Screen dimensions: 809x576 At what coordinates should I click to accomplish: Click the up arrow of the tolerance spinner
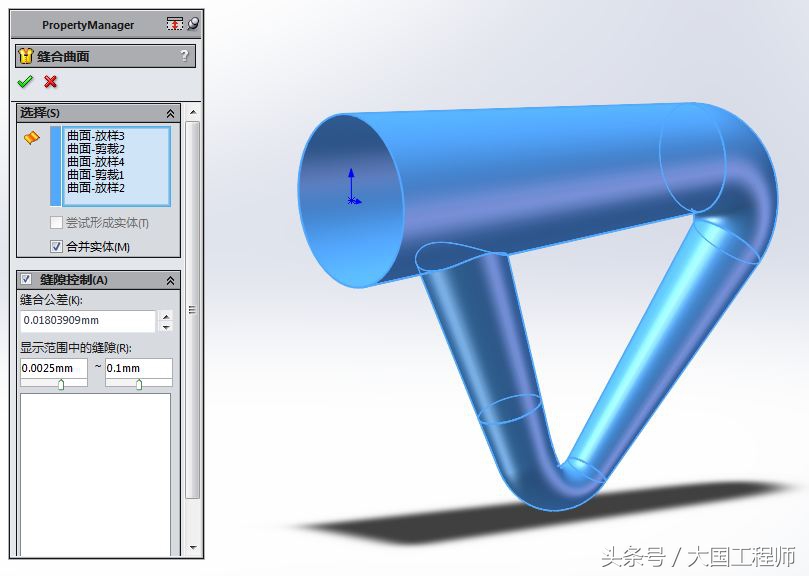167,314
